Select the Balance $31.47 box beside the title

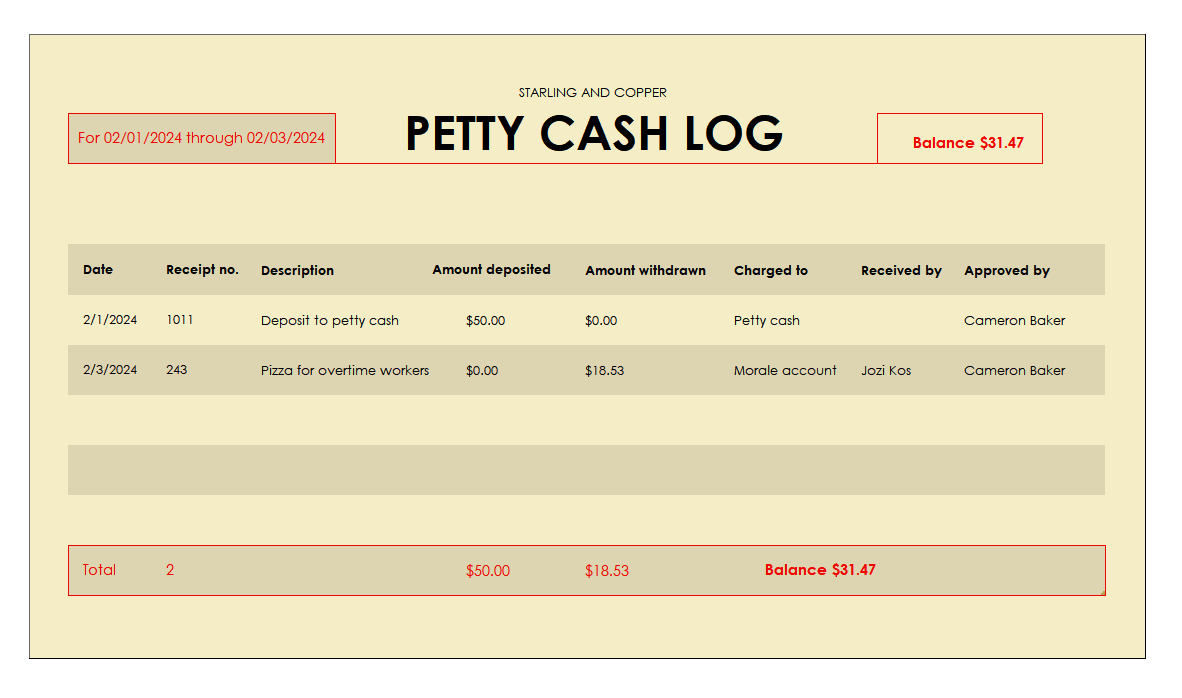[967, 143]
